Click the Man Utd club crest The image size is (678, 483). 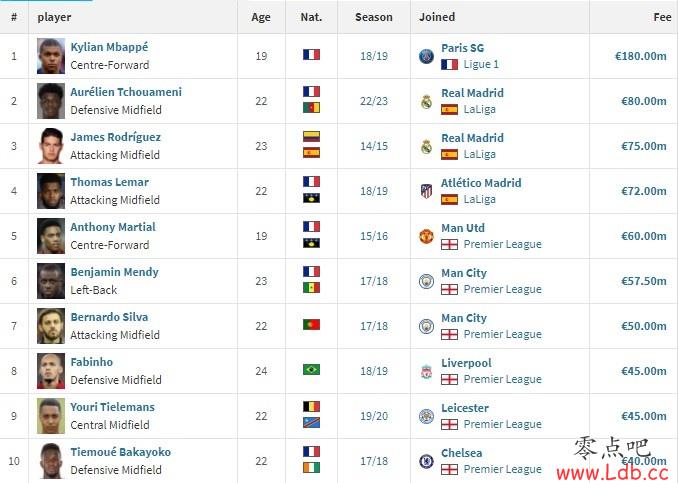[x=426, y=236]
